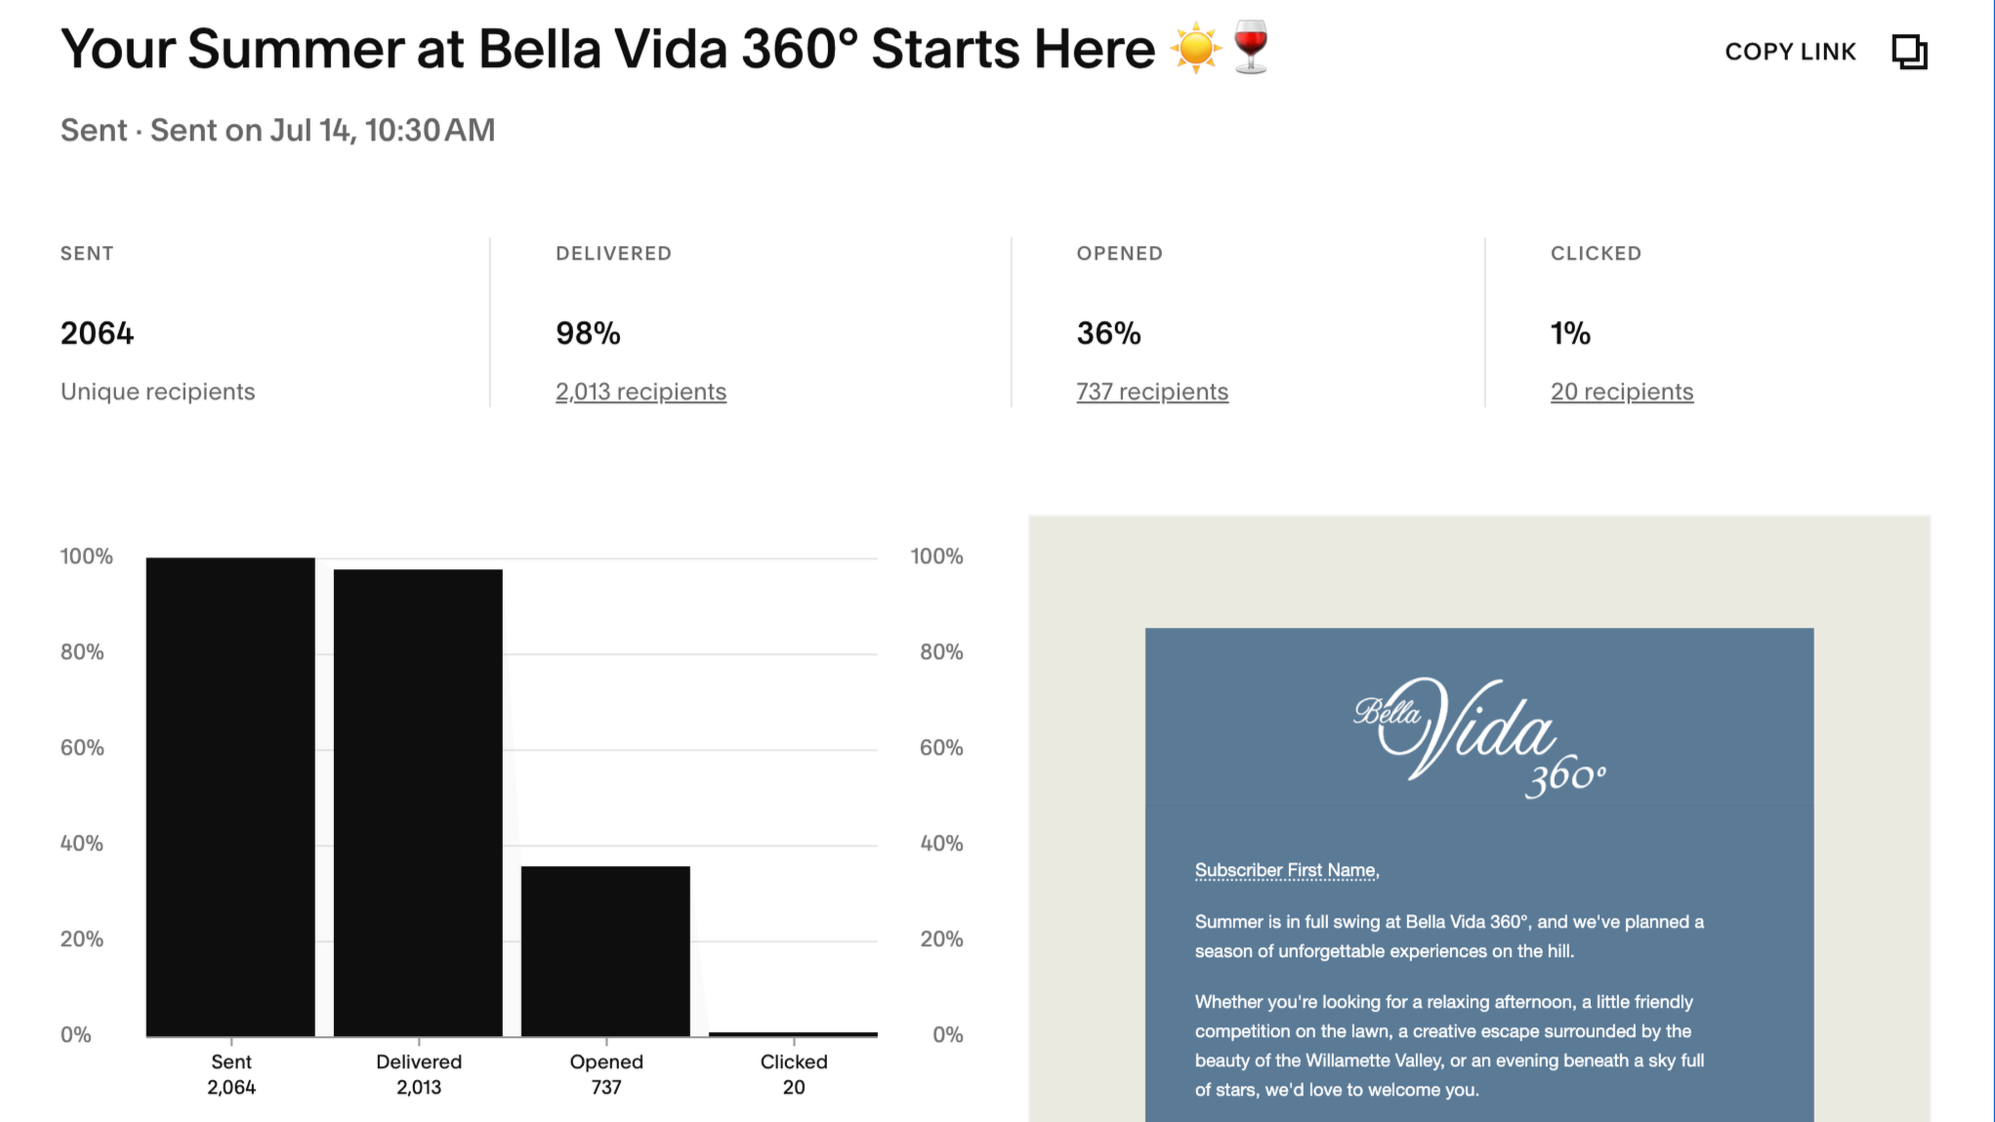Click the campaign title heading
The height and width of the screenshot is (1122, 1995).
pyautogui.click(x=665, y=48)
